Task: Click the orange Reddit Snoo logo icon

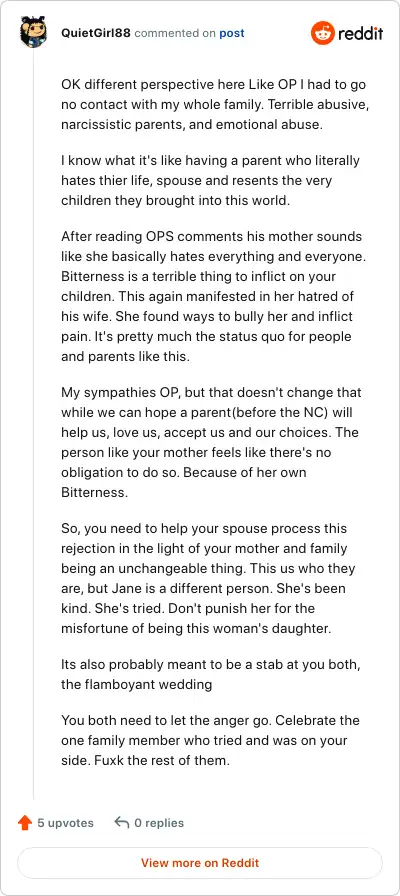Action: point(323,33)
